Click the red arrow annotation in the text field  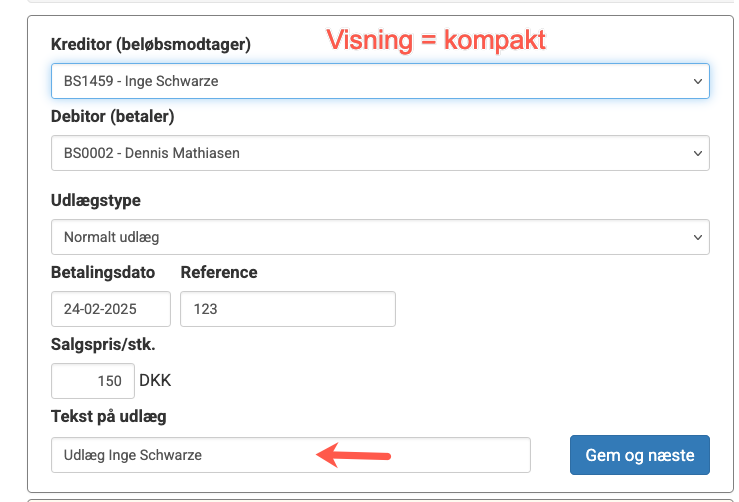(353, 455)
